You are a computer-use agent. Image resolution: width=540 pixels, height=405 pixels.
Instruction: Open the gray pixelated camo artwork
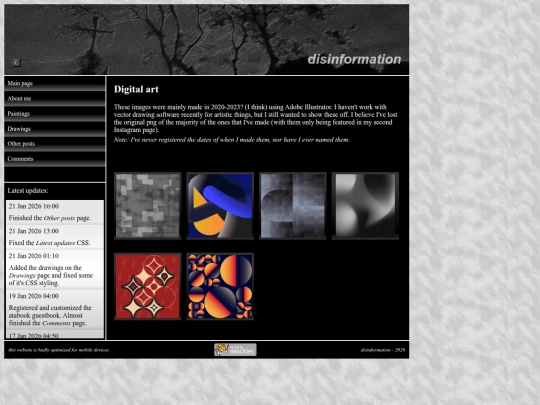pos(148,206)
